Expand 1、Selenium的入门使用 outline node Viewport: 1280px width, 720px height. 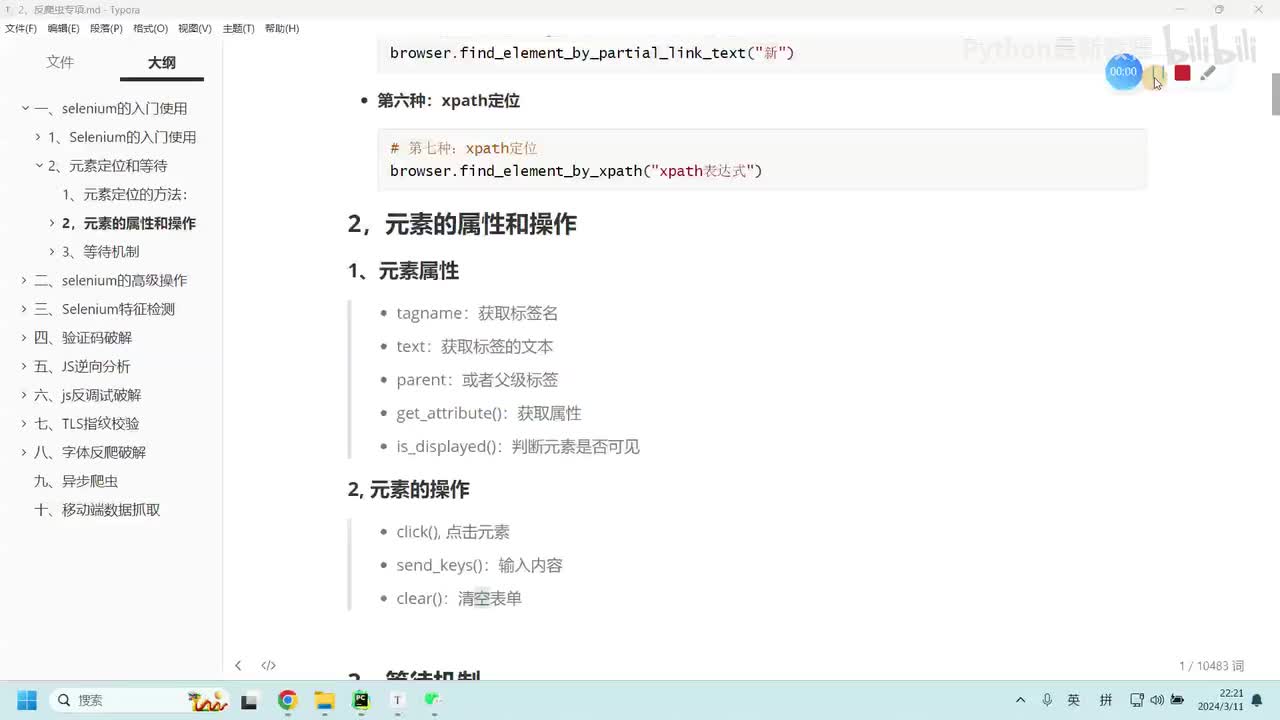[x=39, y=137]
